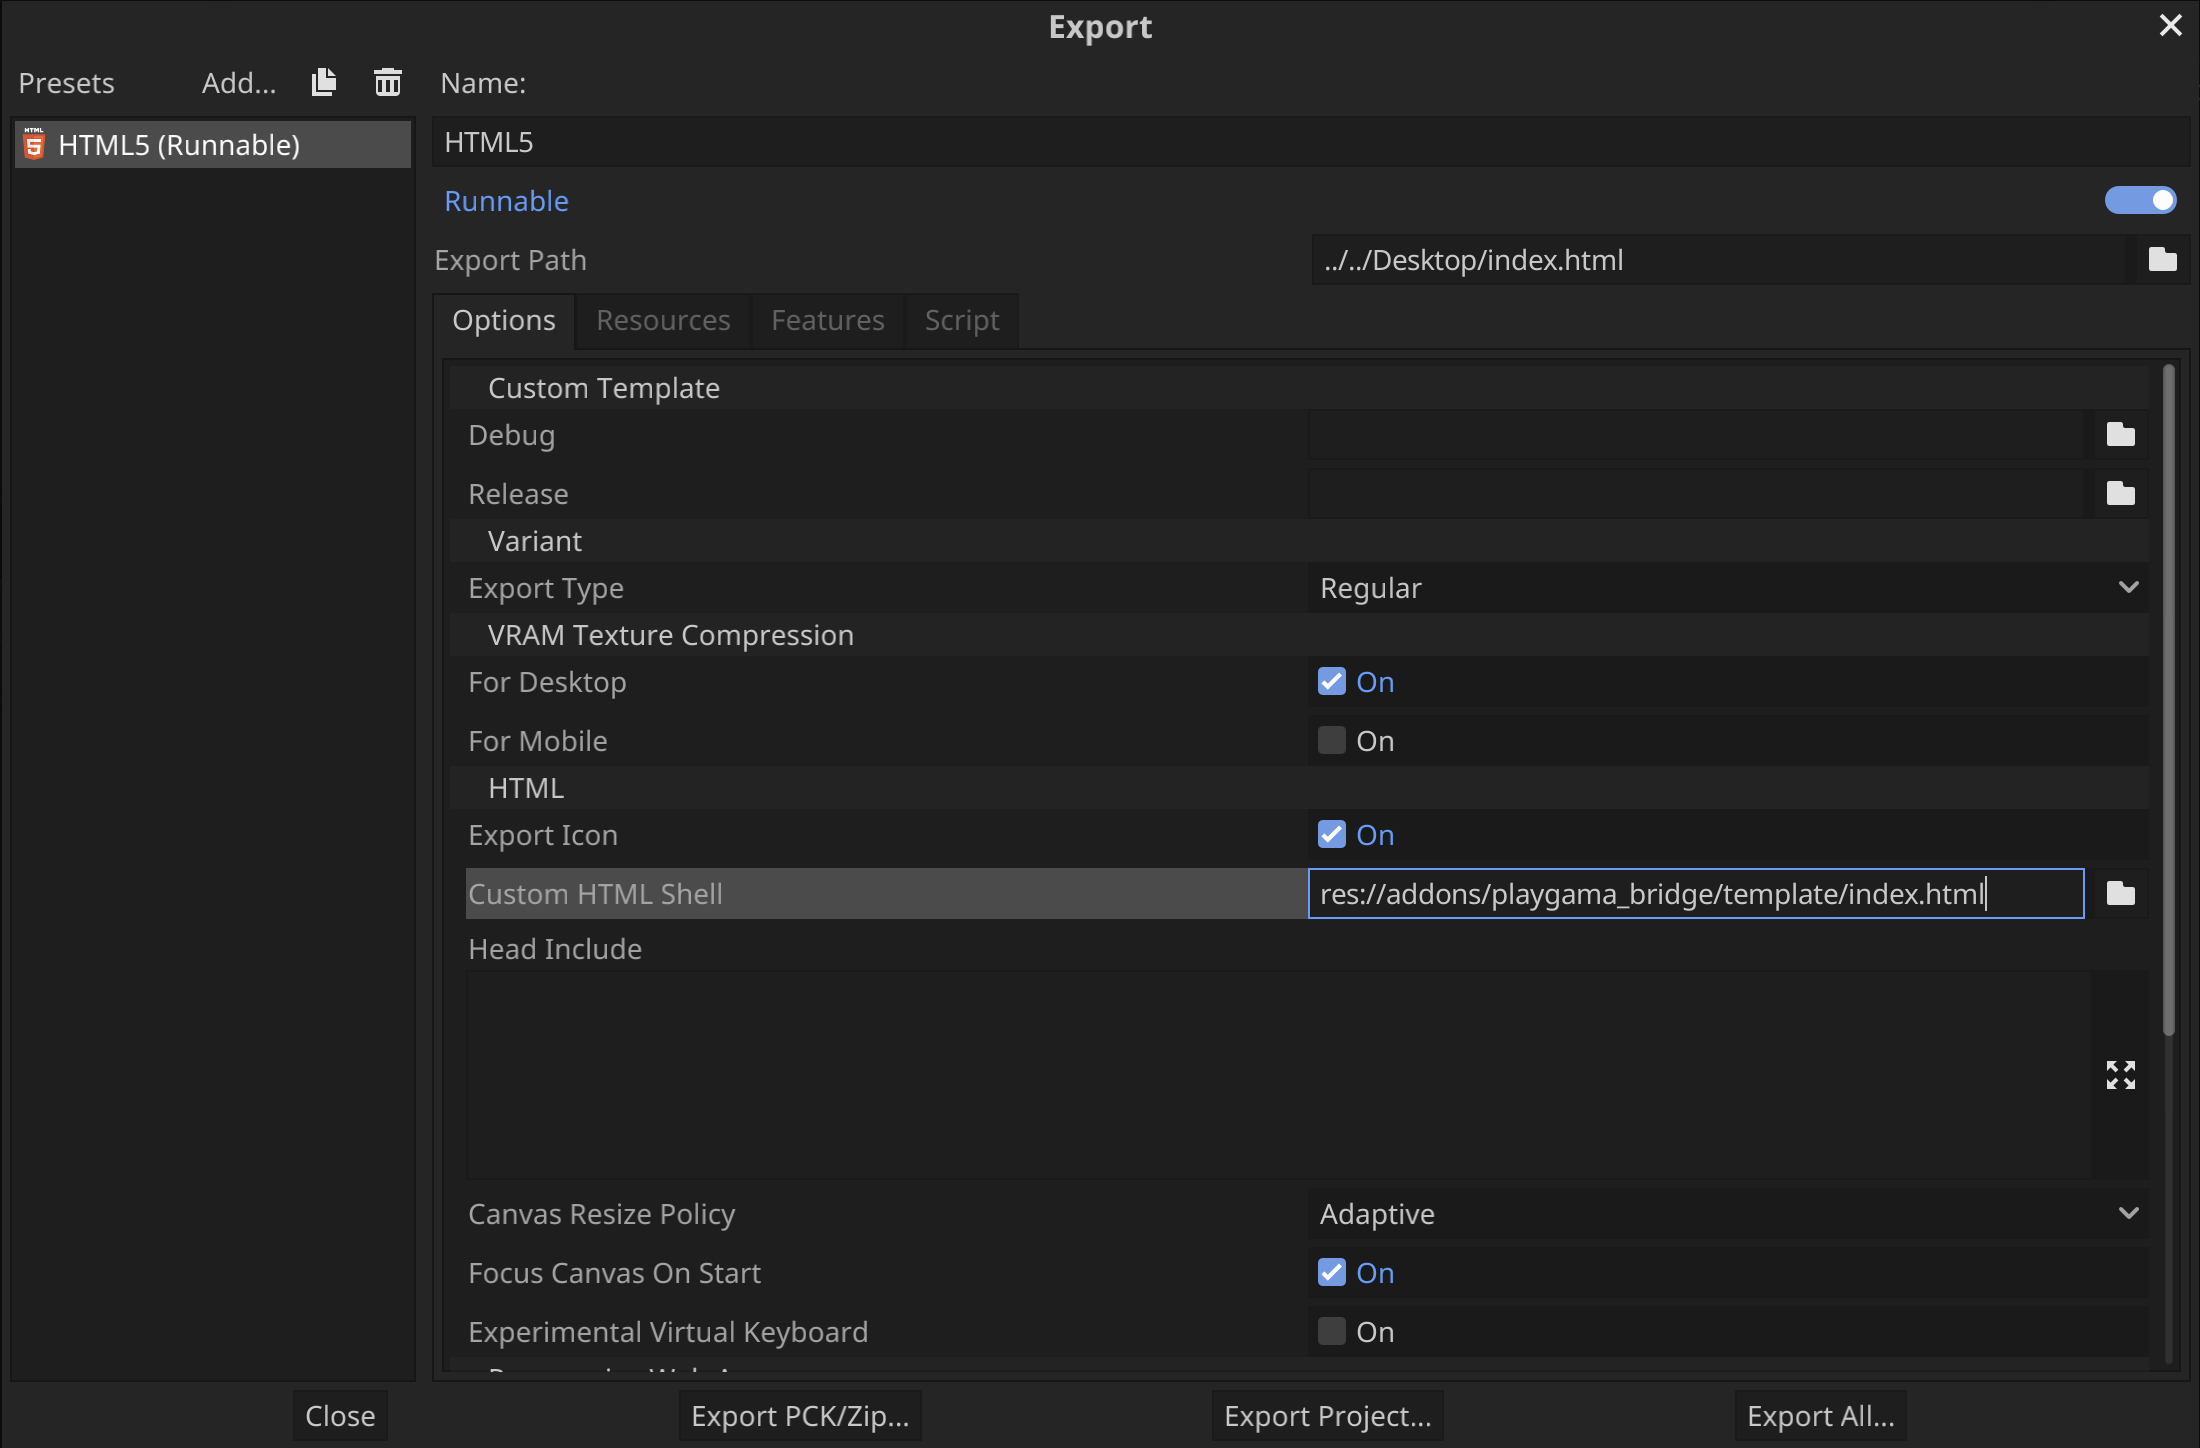Click the options list vertical scrollbar
Image resolution: width=2200 pixels, height=1448 pixels.
2169,700
